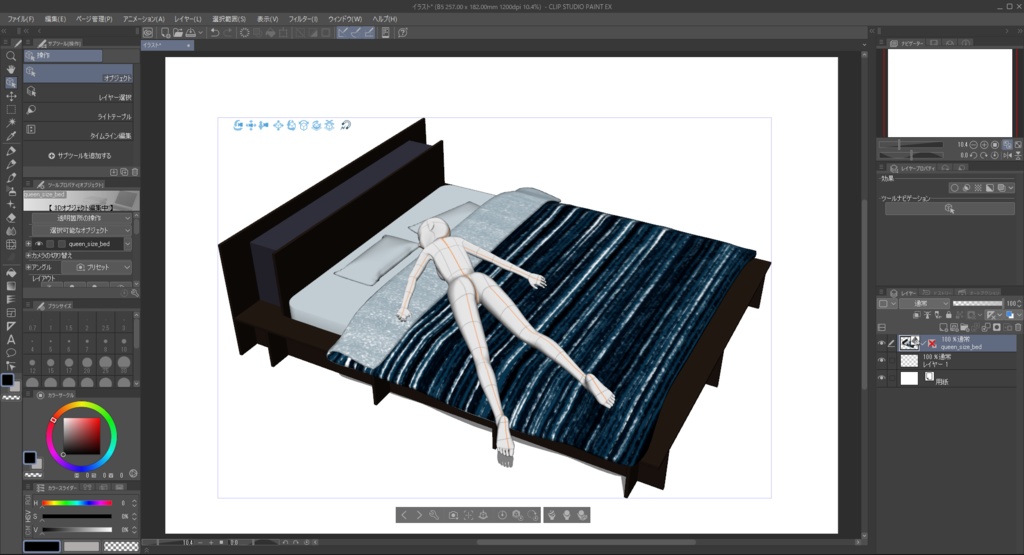Select the Auto select magic wand tool

[x=11, y=123]
